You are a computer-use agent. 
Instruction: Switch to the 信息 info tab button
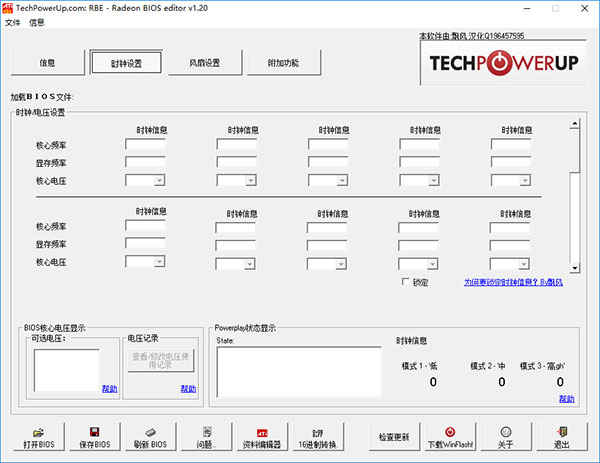(47, 63)
